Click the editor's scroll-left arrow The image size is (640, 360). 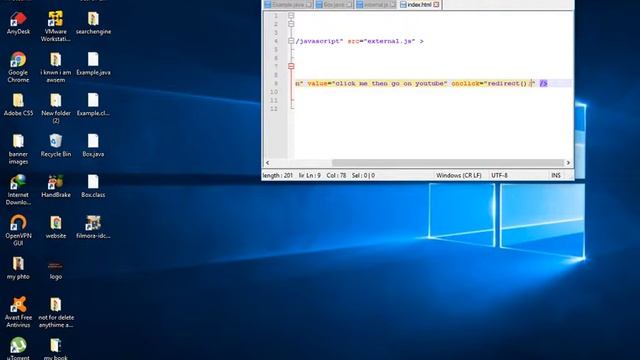[x=267, y=163]
